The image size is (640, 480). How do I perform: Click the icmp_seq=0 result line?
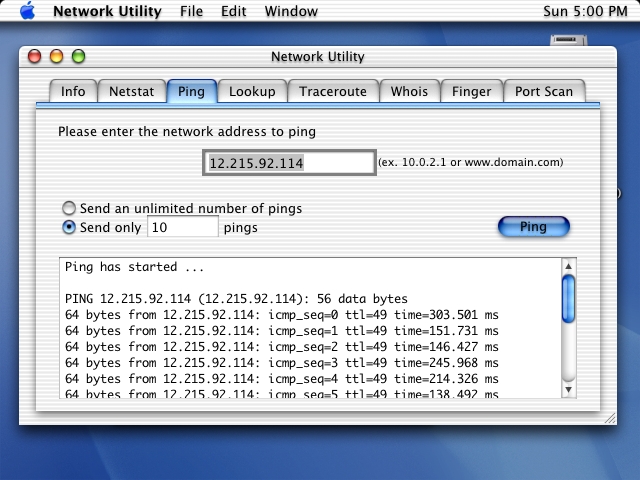pyautogui.click(x=282, y=315)
